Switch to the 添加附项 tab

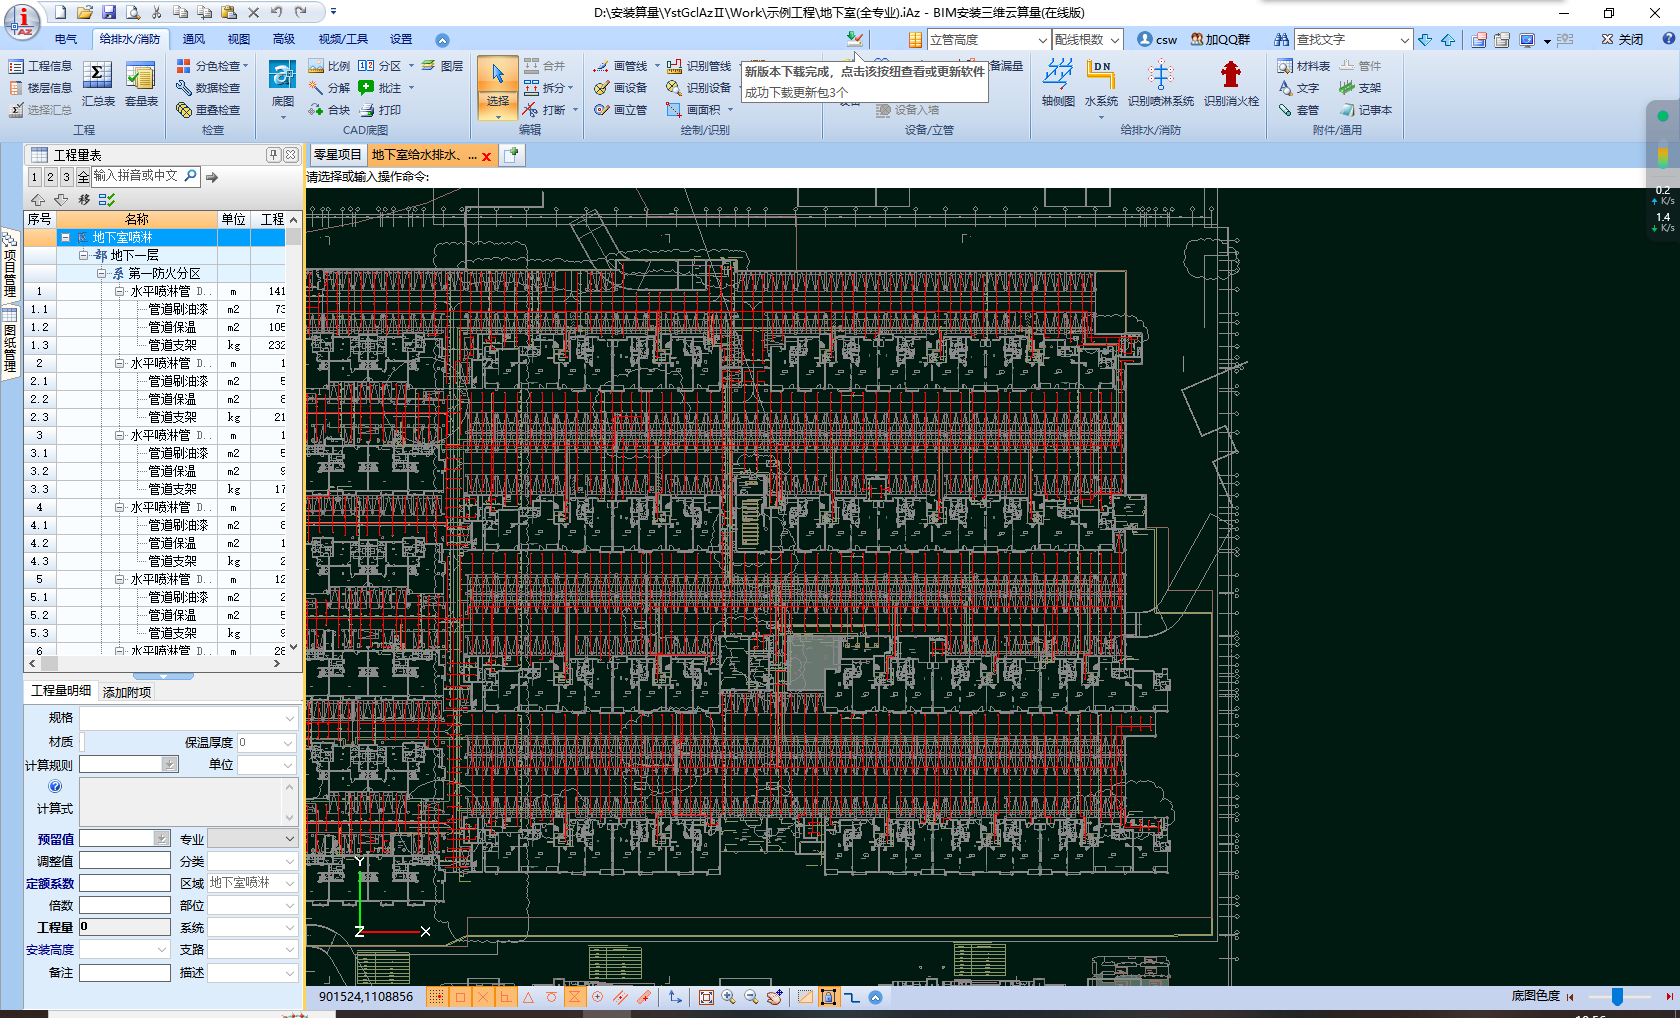coord(127,692)
